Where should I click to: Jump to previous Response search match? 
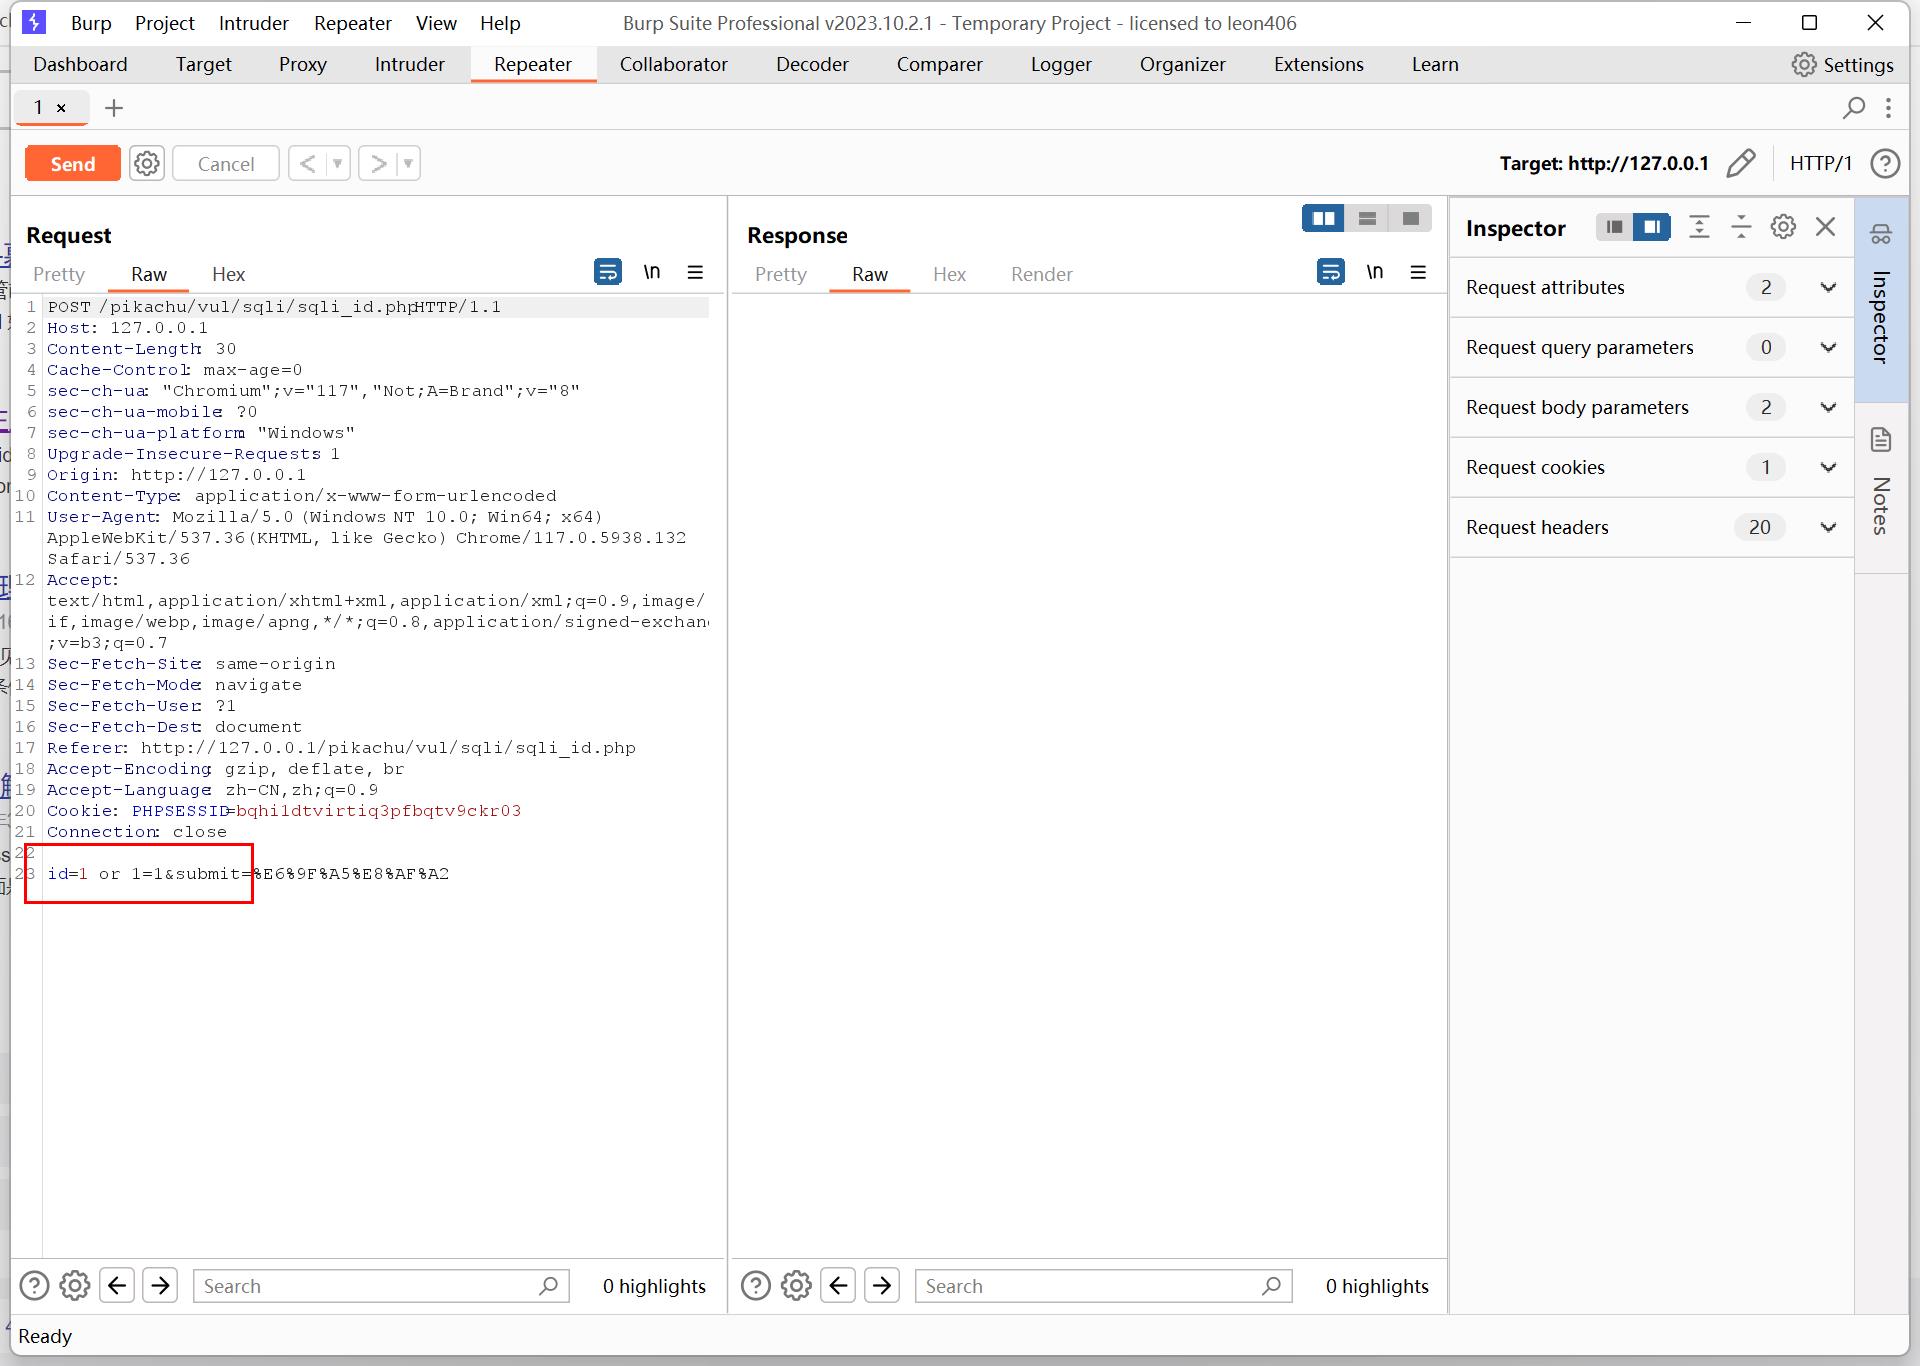[838, 1286]
